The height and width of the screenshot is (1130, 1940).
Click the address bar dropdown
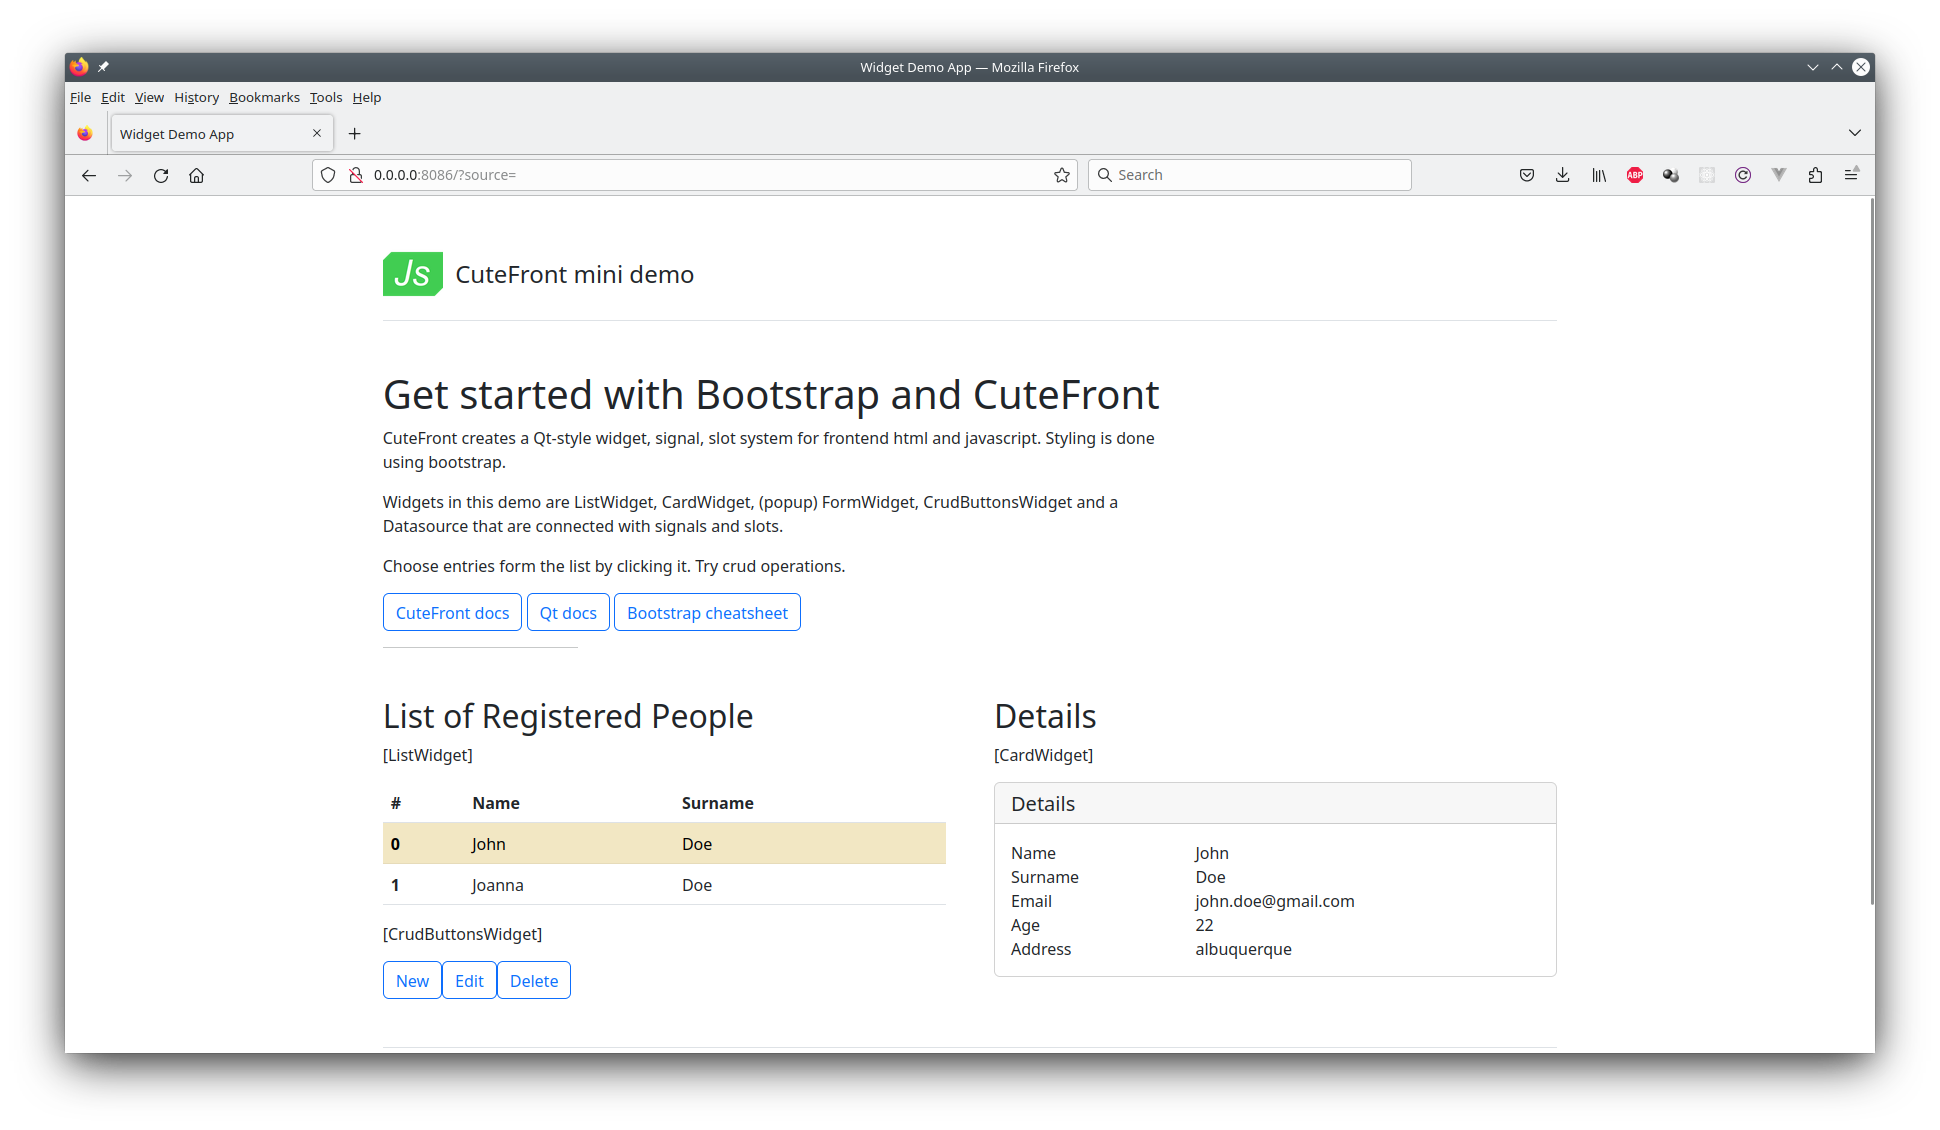(1854, 132)
